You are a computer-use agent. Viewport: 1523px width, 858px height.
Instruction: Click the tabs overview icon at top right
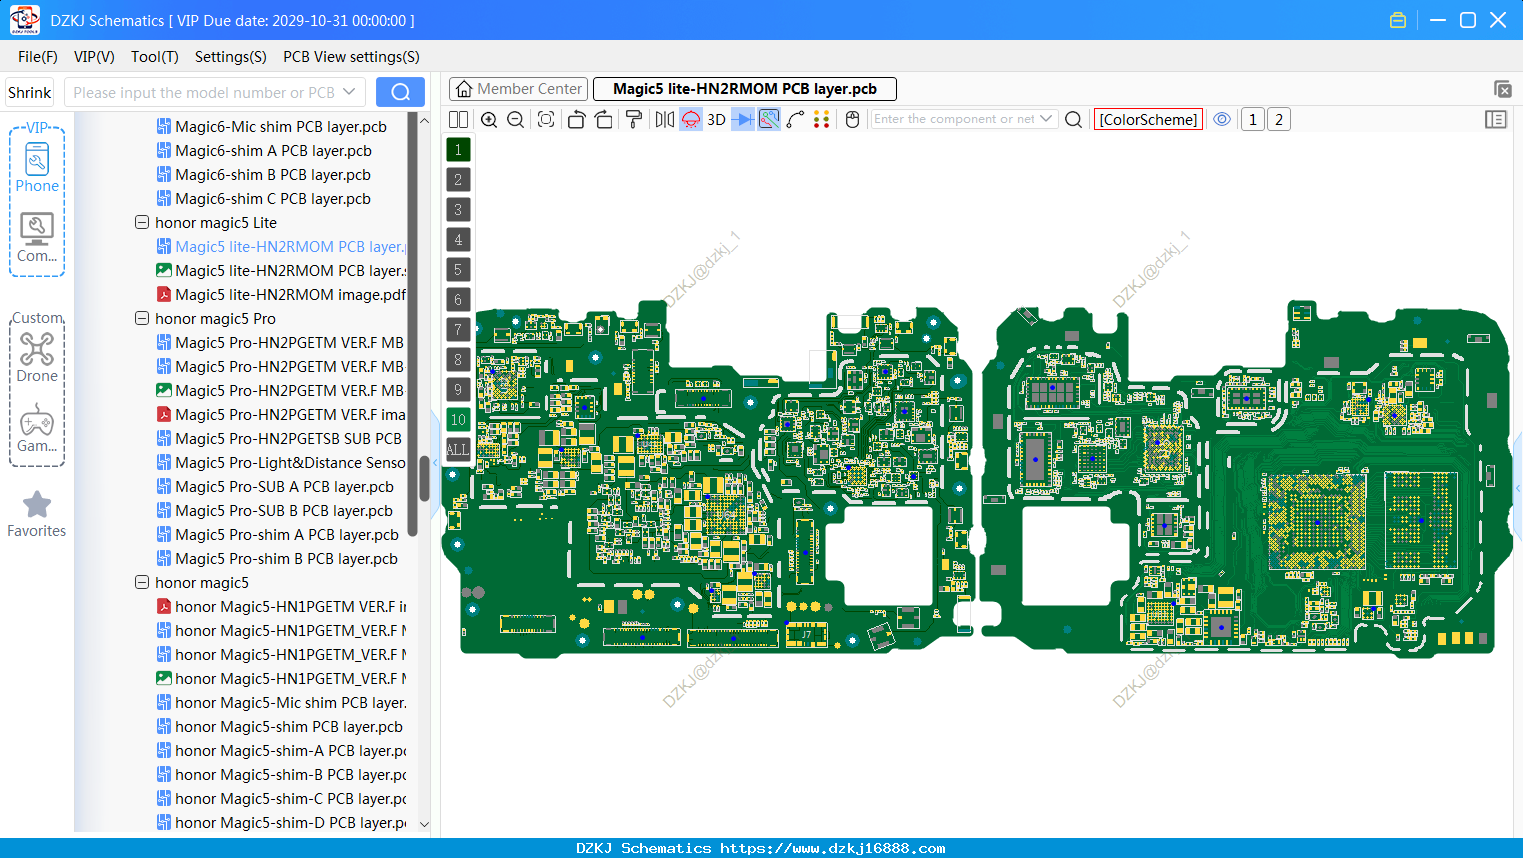coord(1502,89)
